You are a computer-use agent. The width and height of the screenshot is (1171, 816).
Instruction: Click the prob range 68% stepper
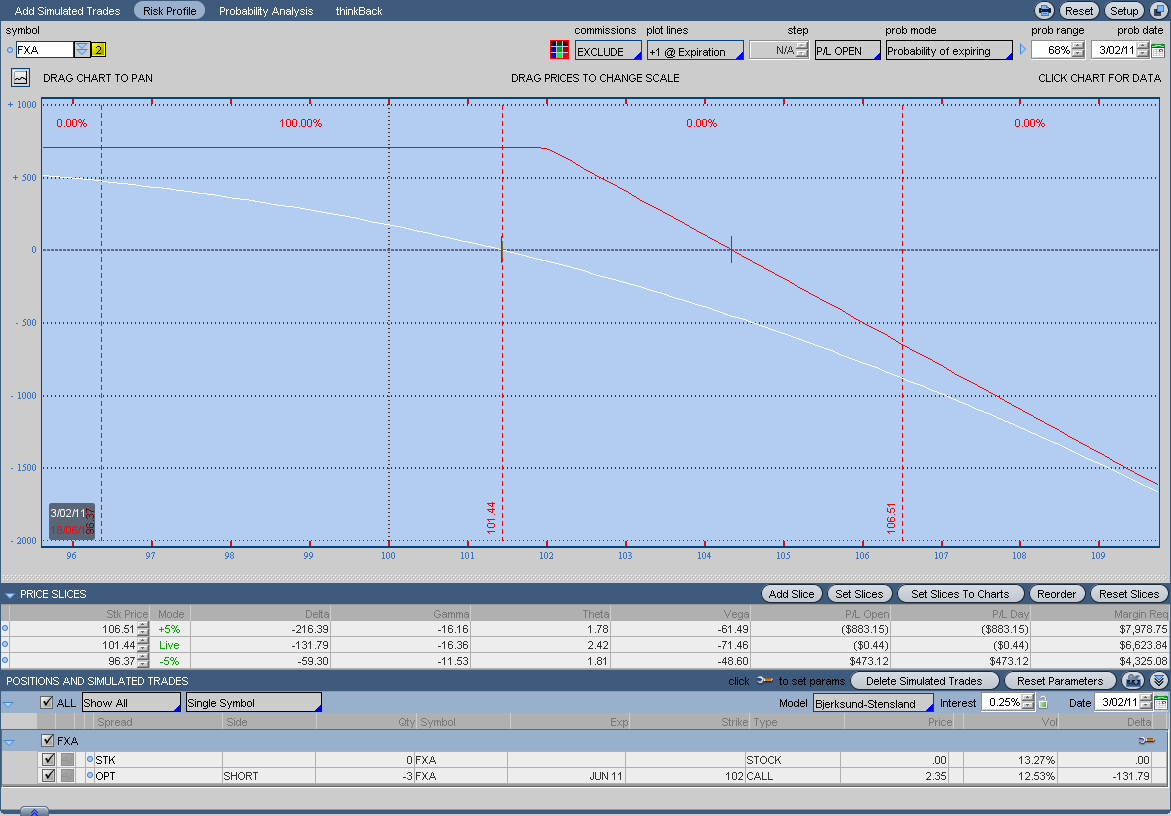coord(1078,50)
